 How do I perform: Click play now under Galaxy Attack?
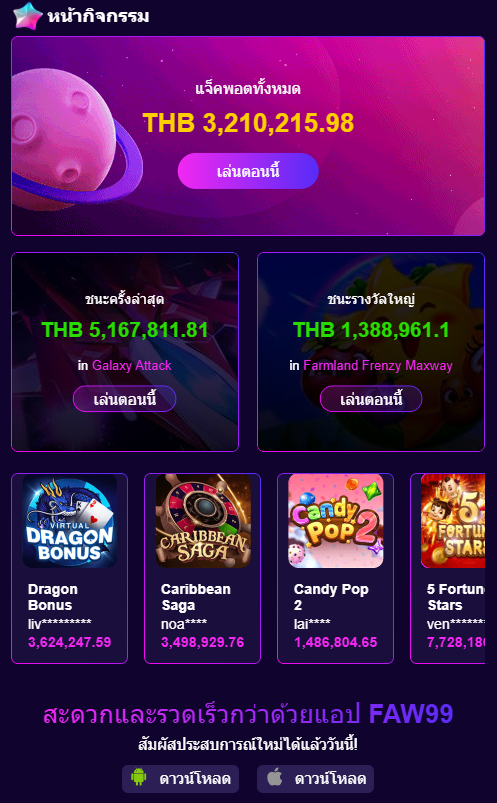click(125, 399)
